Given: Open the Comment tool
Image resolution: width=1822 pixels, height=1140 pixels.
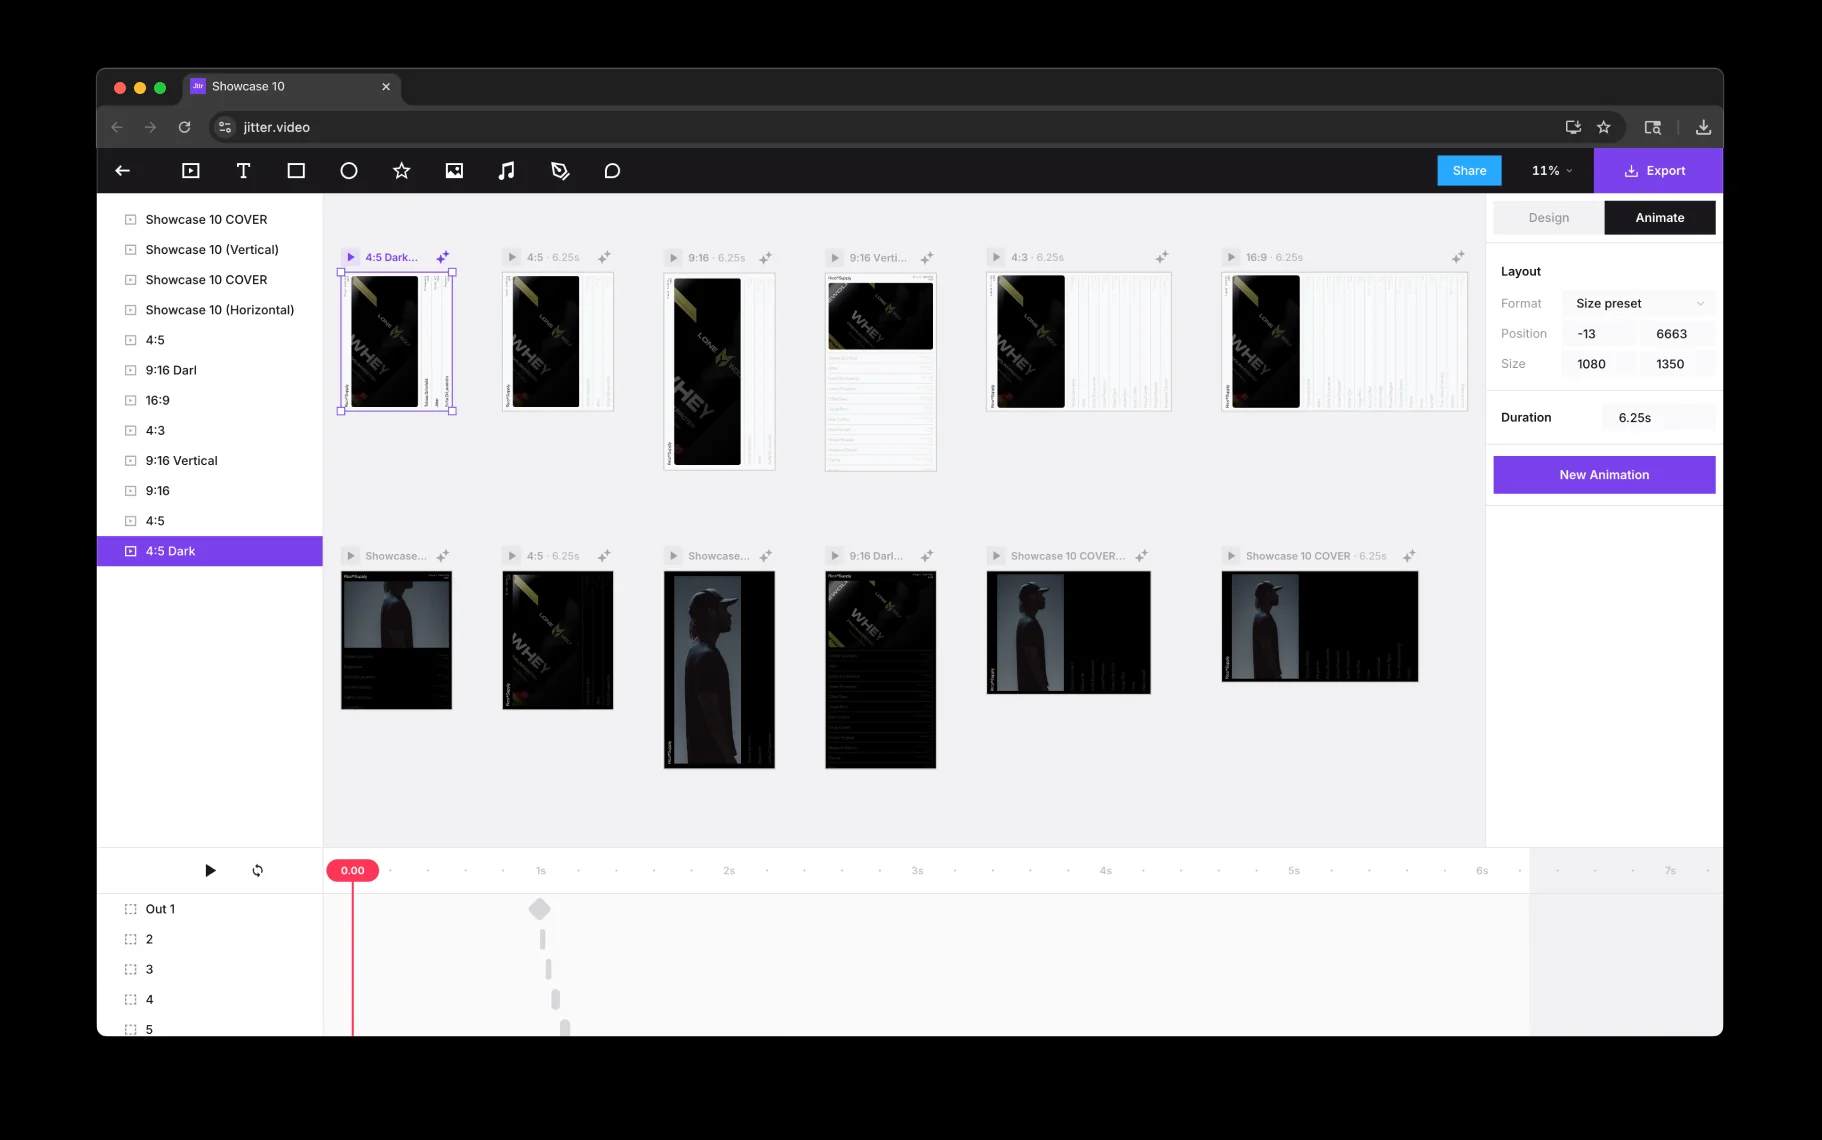Looking at the screenshot, I should [x=613, y=171].
